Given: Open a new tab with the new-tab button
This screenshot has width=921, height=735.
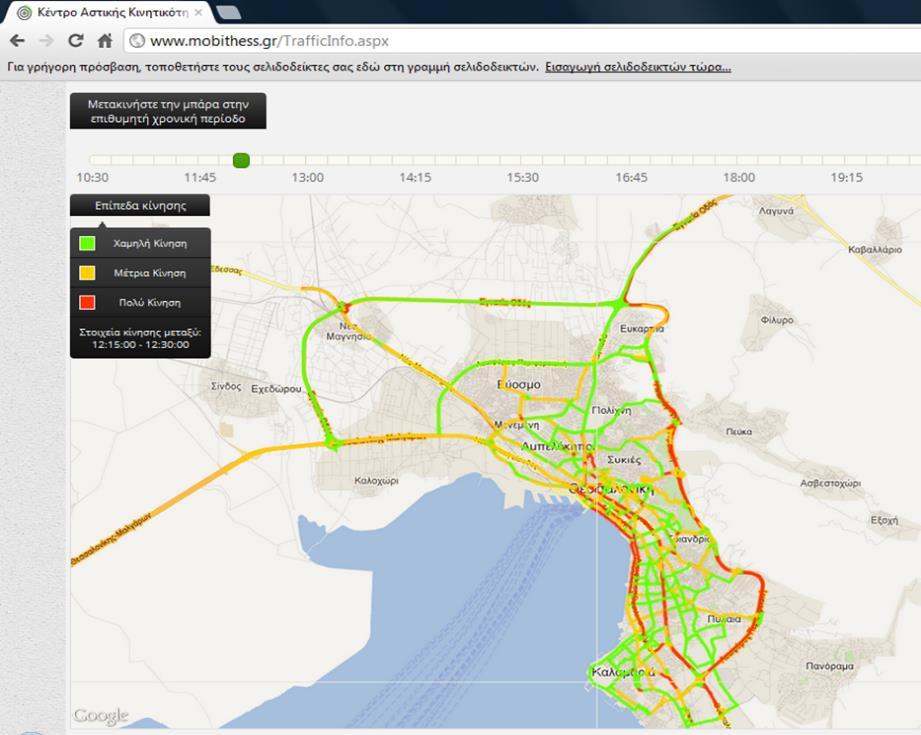Looking at the screenshot, I should (228, 12).
